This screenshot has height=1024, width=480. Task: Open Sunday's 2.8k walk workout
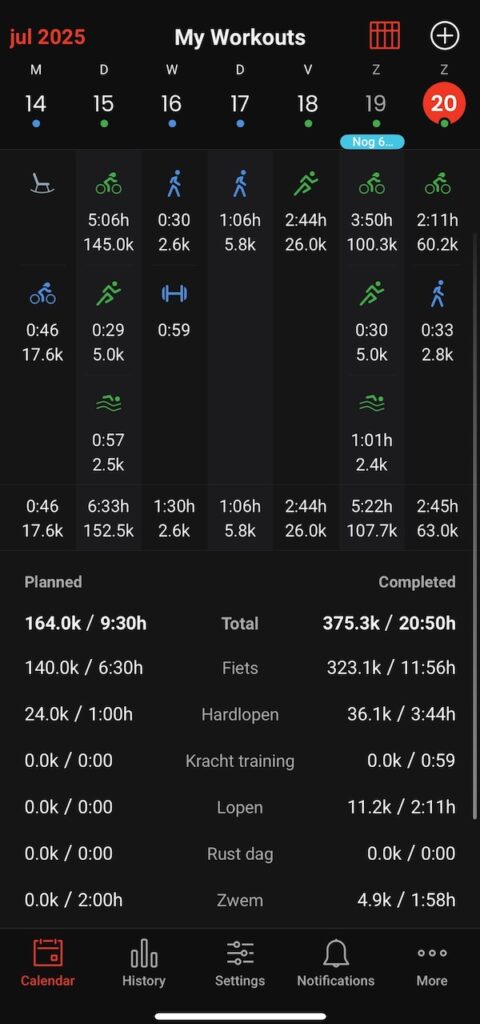point(438,321)
